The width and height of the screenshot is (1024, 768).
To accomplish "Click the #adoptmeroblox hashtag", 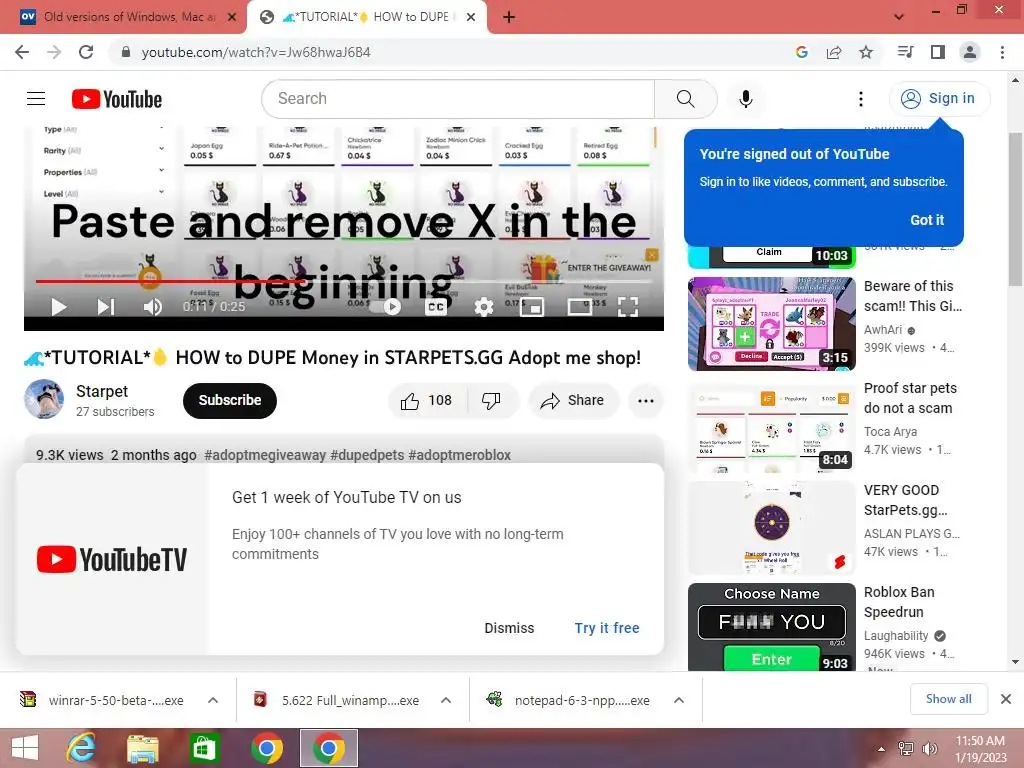I will tap(460, 455).
